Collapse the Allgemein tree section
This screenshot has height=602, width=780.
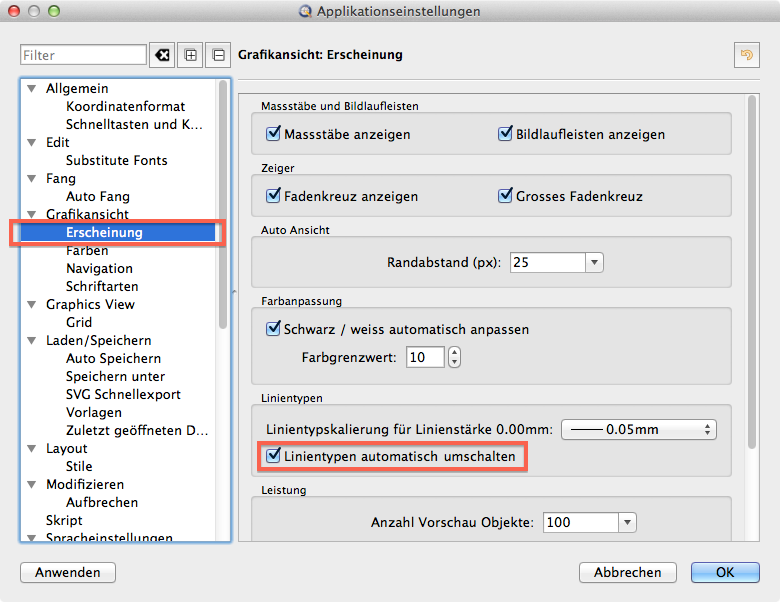click(32, 89)
